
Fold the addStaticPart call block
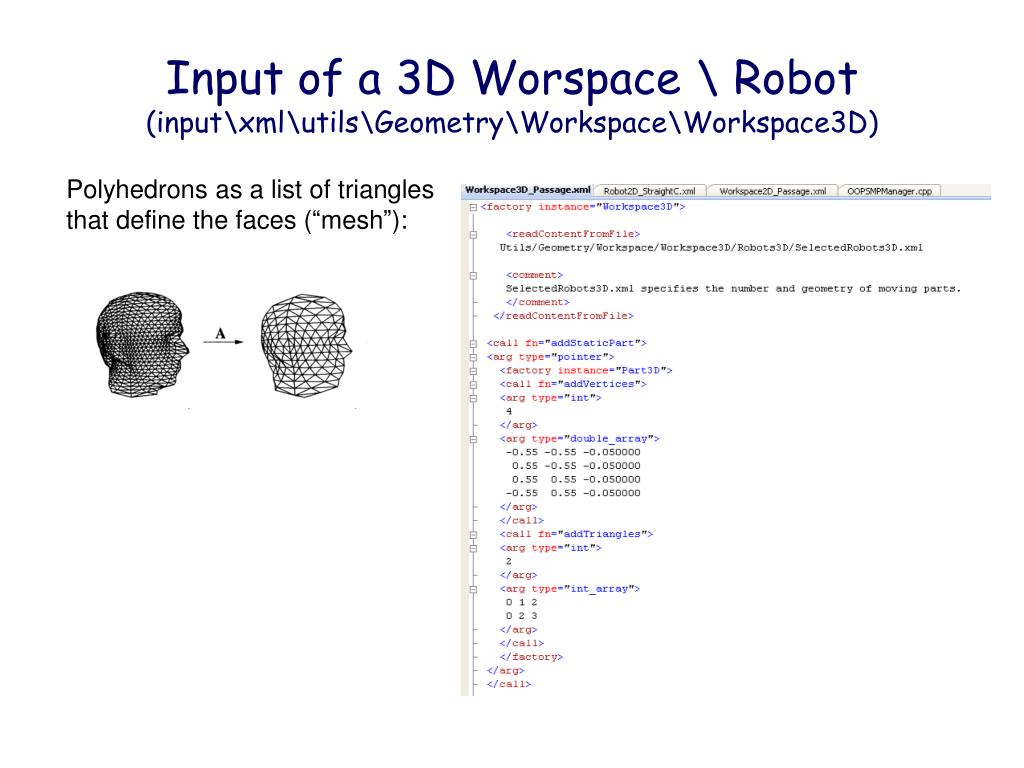(x=473, y=343)
